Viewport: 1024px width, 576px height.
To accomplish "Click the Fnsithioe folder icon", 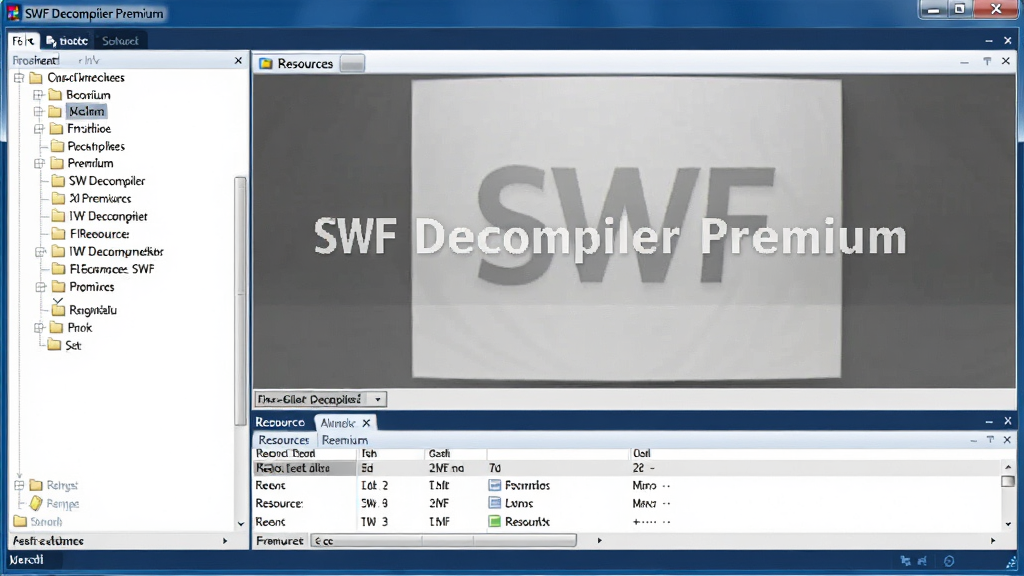I will [x=57, y=129].
